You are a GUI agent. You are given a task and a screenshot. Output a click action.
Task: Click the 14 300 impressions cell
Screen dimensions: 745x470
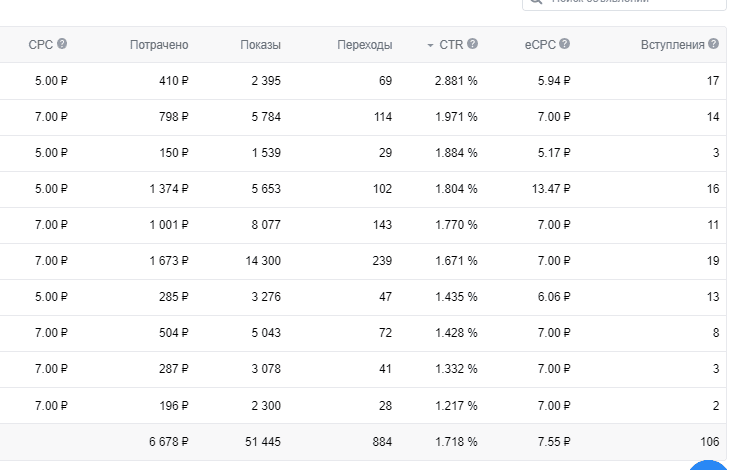tap(258, 261)
